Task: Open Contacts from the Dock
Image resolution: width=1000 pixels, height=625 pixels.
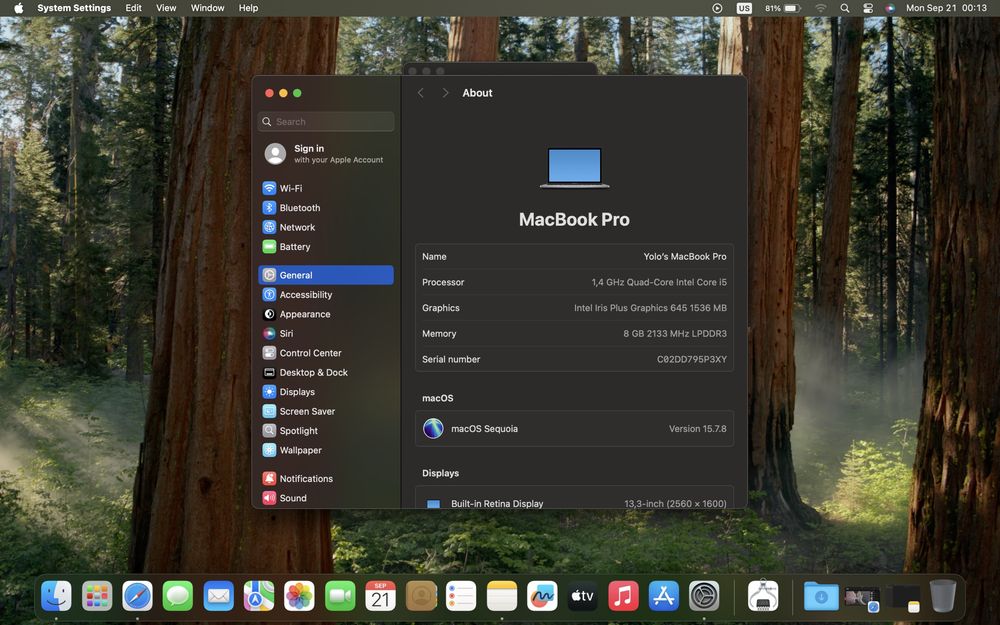Action: (421, 597)
